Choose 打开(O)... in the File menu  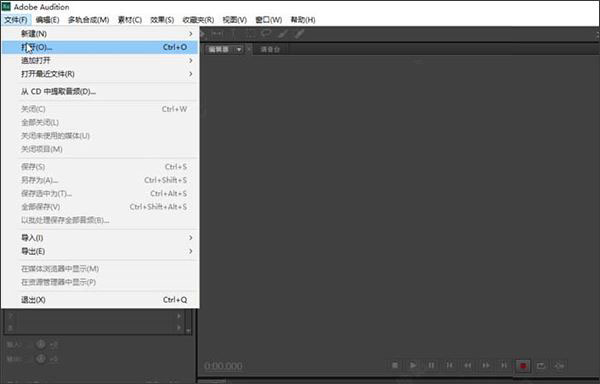point(100,47)
